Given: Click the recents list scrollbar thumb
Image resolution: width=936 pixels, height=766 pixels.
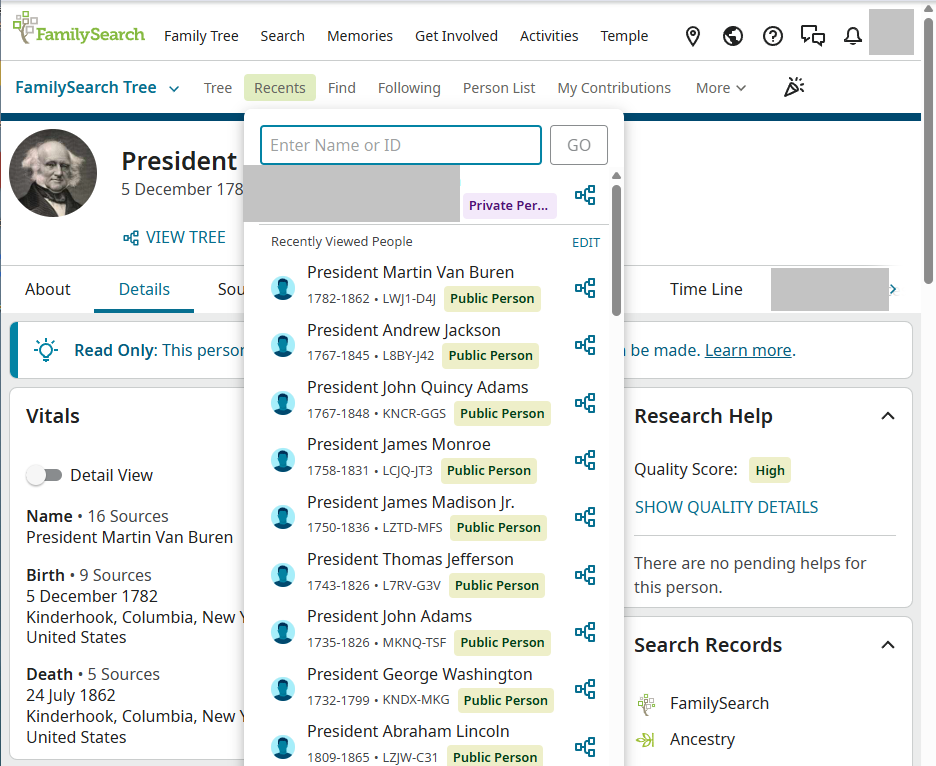Looking at the screenshot, I should coord(617,250).
